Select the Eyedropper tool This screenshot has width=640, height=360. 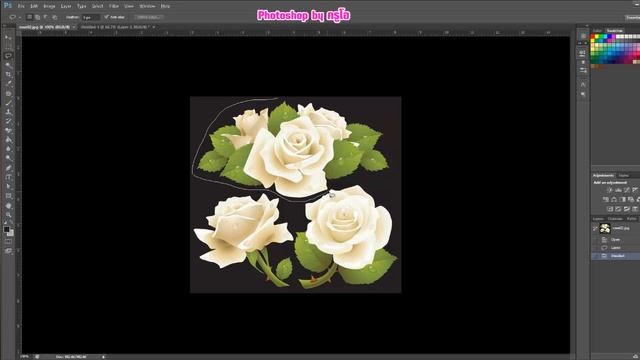click(8, 84)
